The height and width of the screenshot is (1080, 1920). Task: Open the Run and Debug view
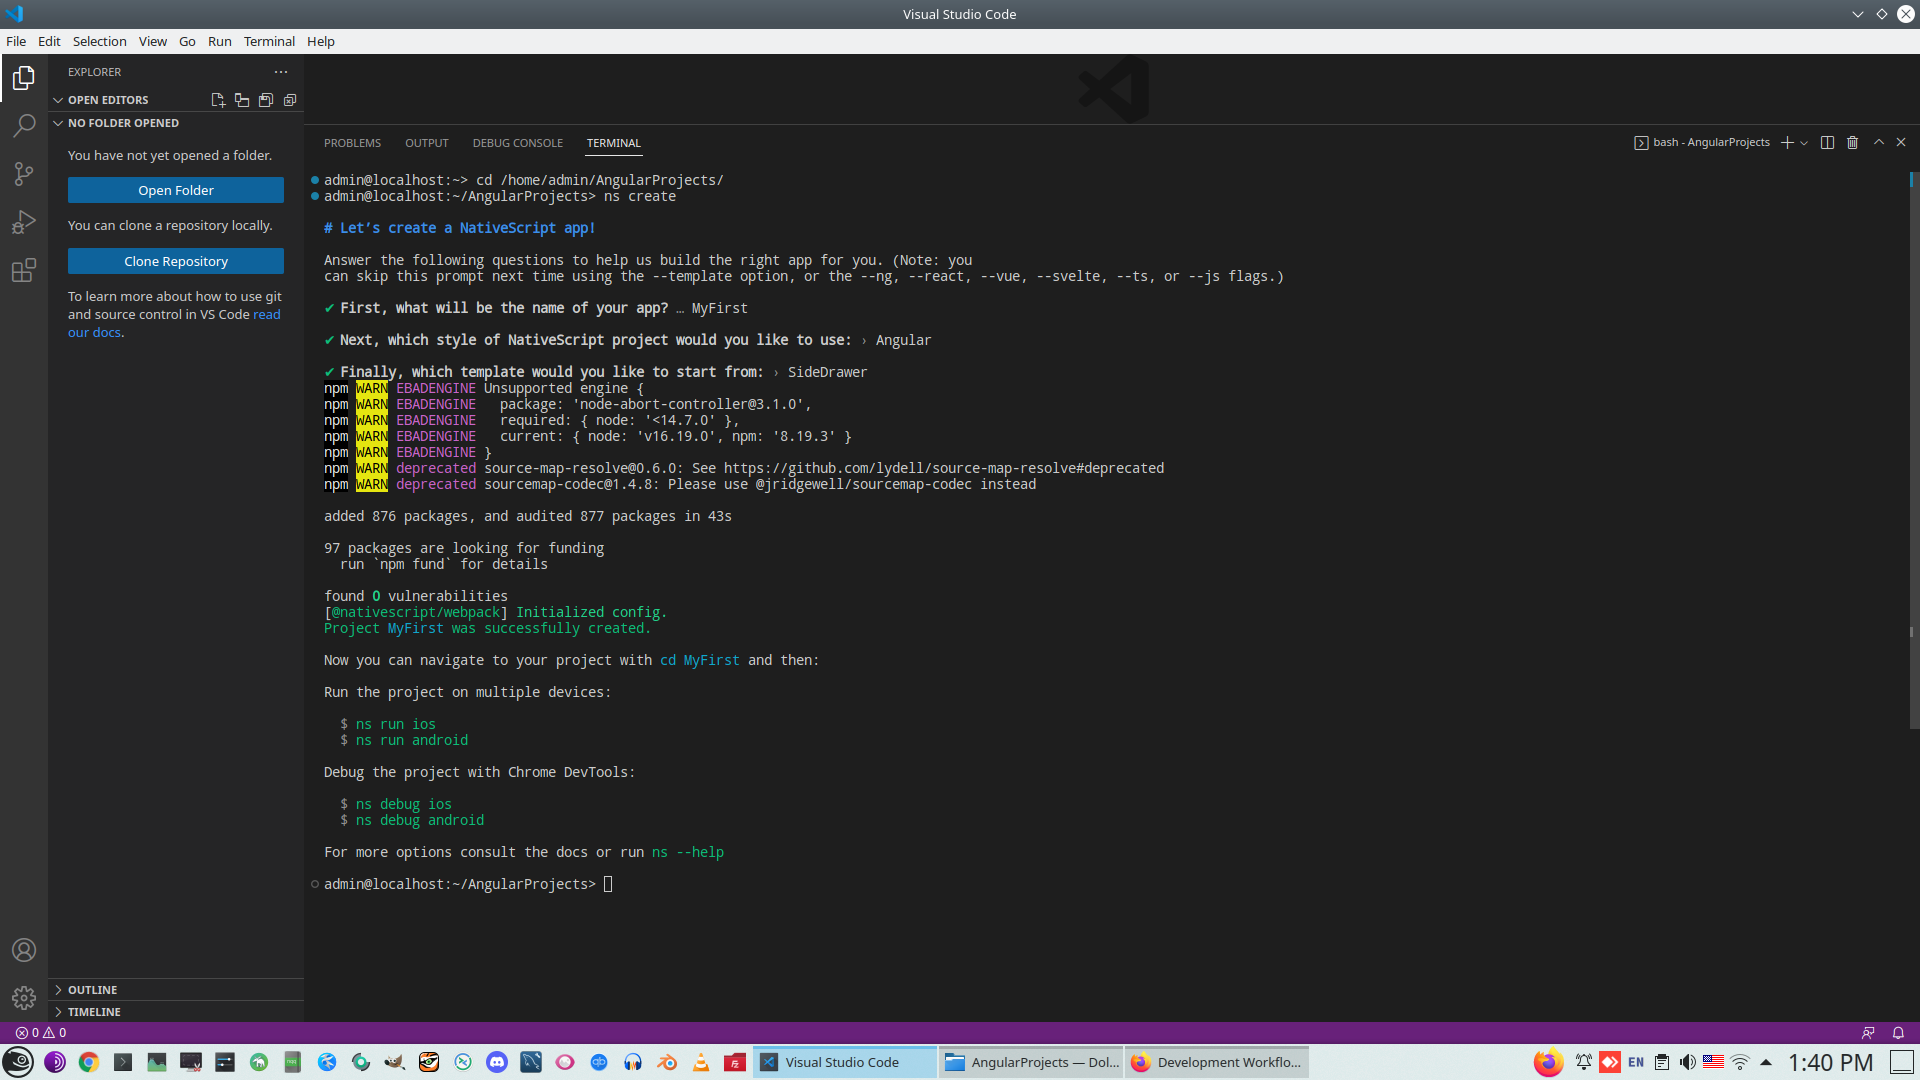(x=24, y=222)
